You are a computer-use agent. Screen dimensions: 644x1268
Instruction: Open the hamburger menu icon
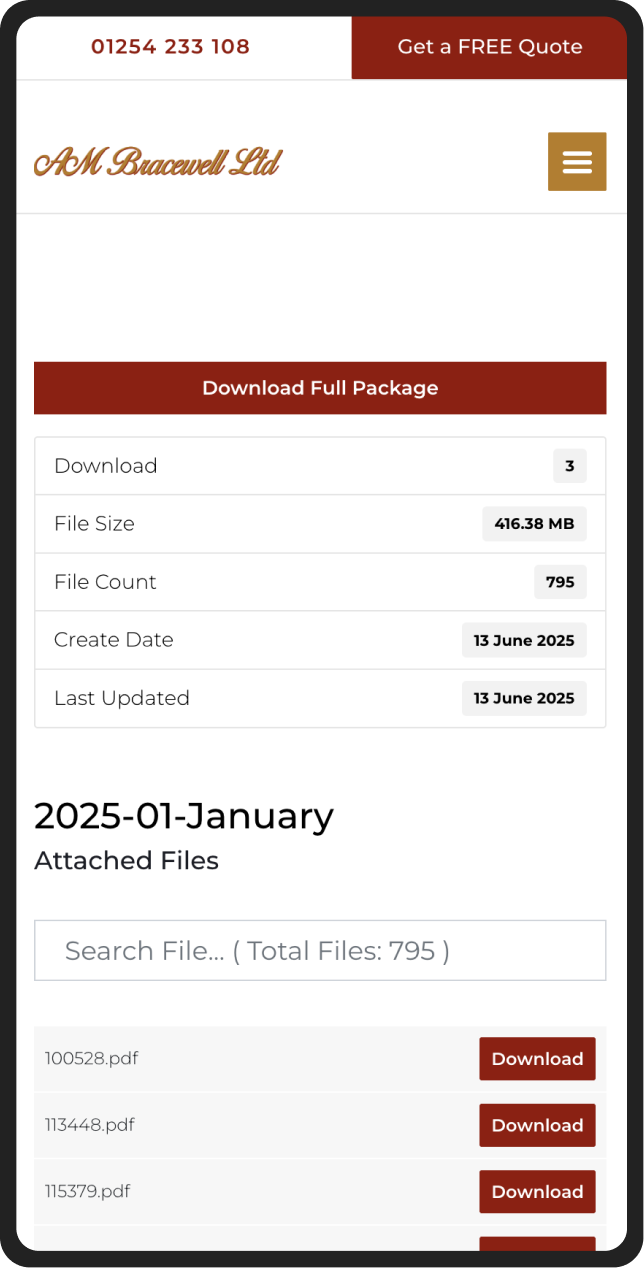click(x=577, y=161)
